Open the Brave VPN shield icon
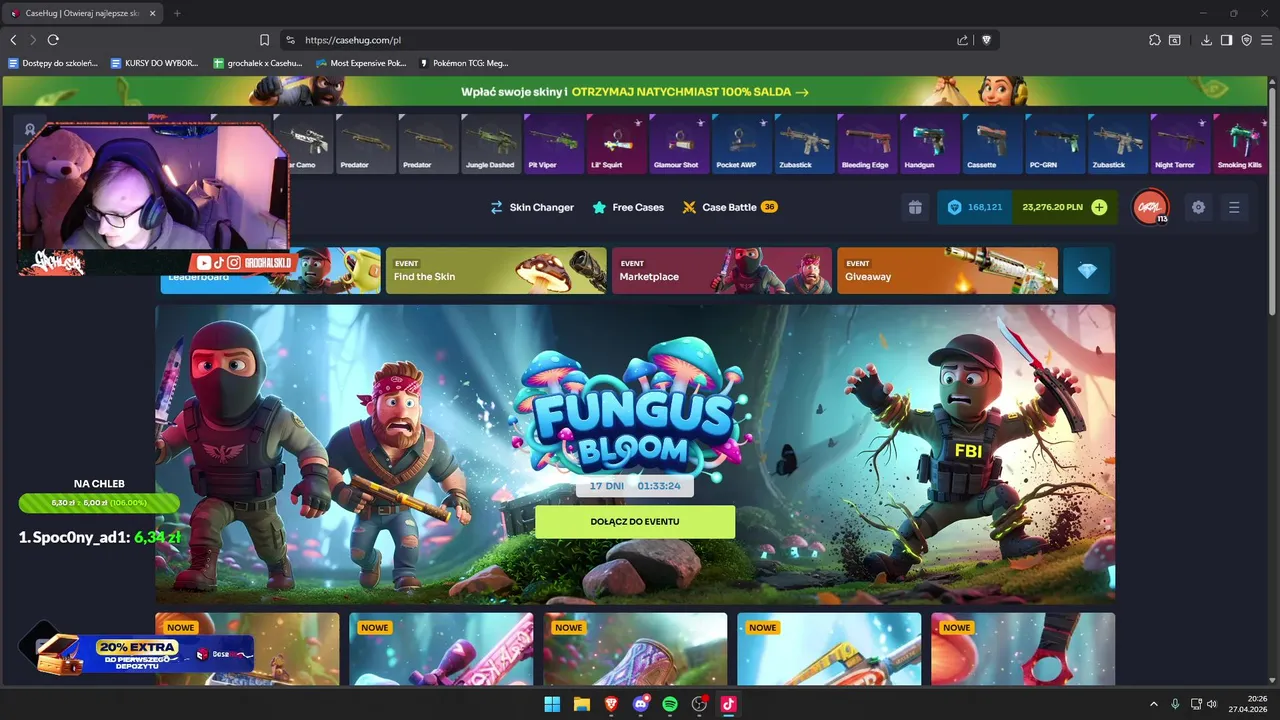1280x720 pixels. pyautogui.click(x=1246, y=40)
